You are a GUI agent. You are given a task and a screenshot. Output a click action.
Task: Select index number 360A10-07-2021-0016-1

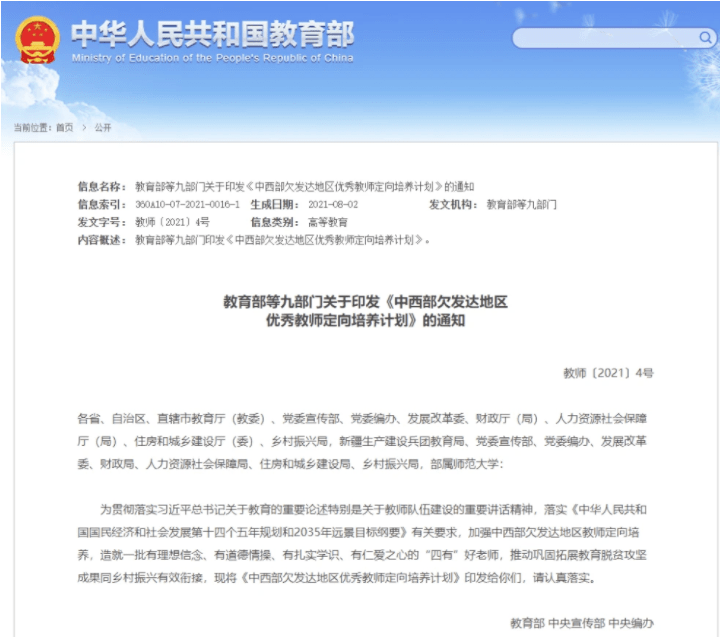click(x=187, y=205)
